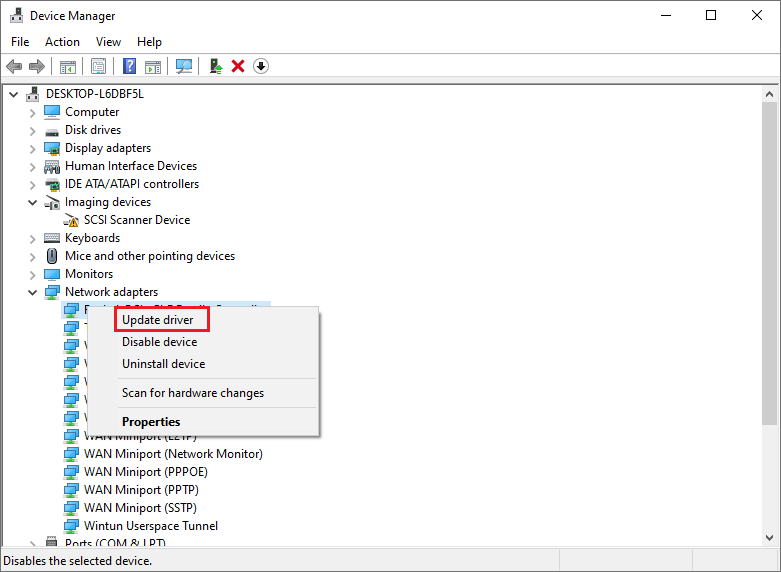Click the Properties sheet toolbar icon
This screenshot has width=781, height=572.
pyautogui.click(x=98, y=66)
